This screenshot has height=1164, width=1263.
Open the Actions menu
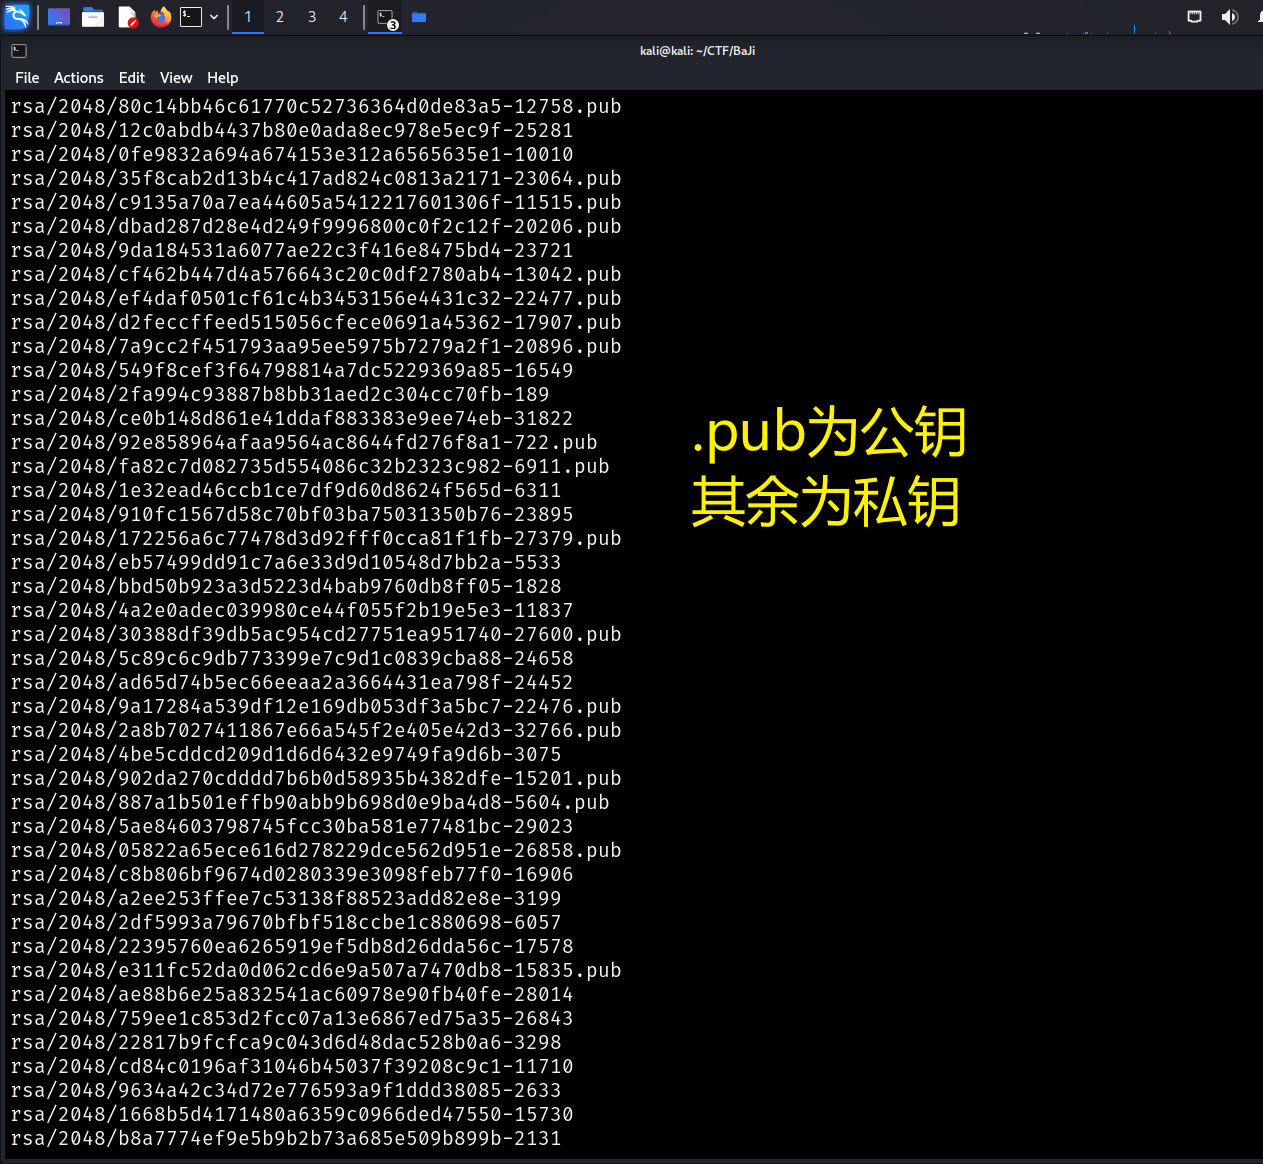(x=79, y=78)
